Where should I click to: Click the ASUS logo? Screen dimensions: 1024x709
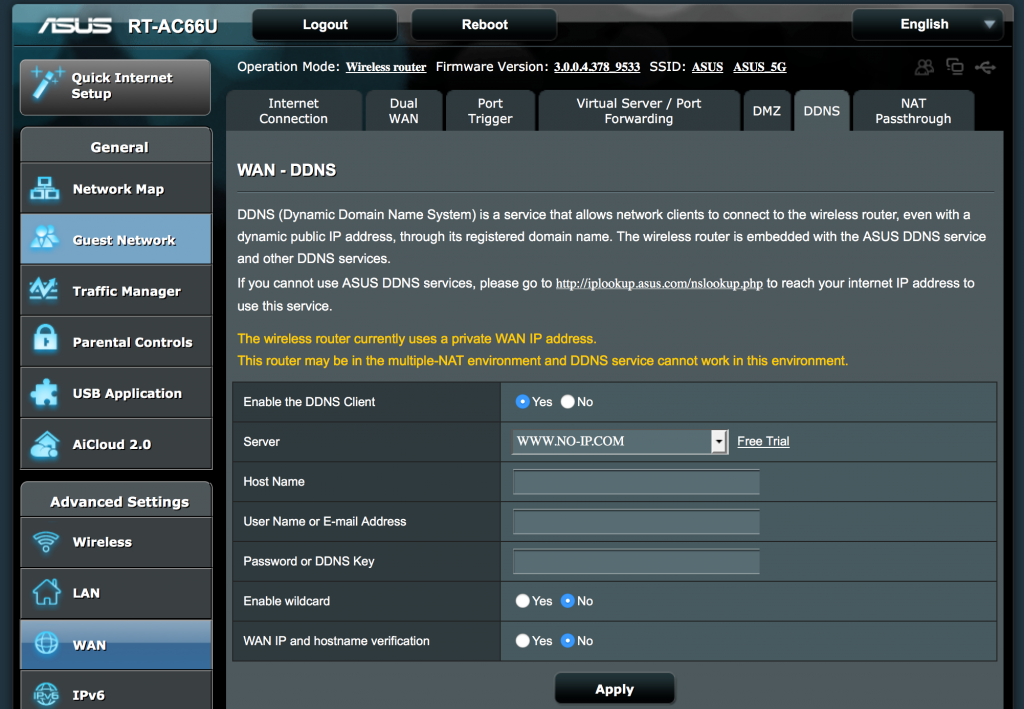tap(74, 25)
